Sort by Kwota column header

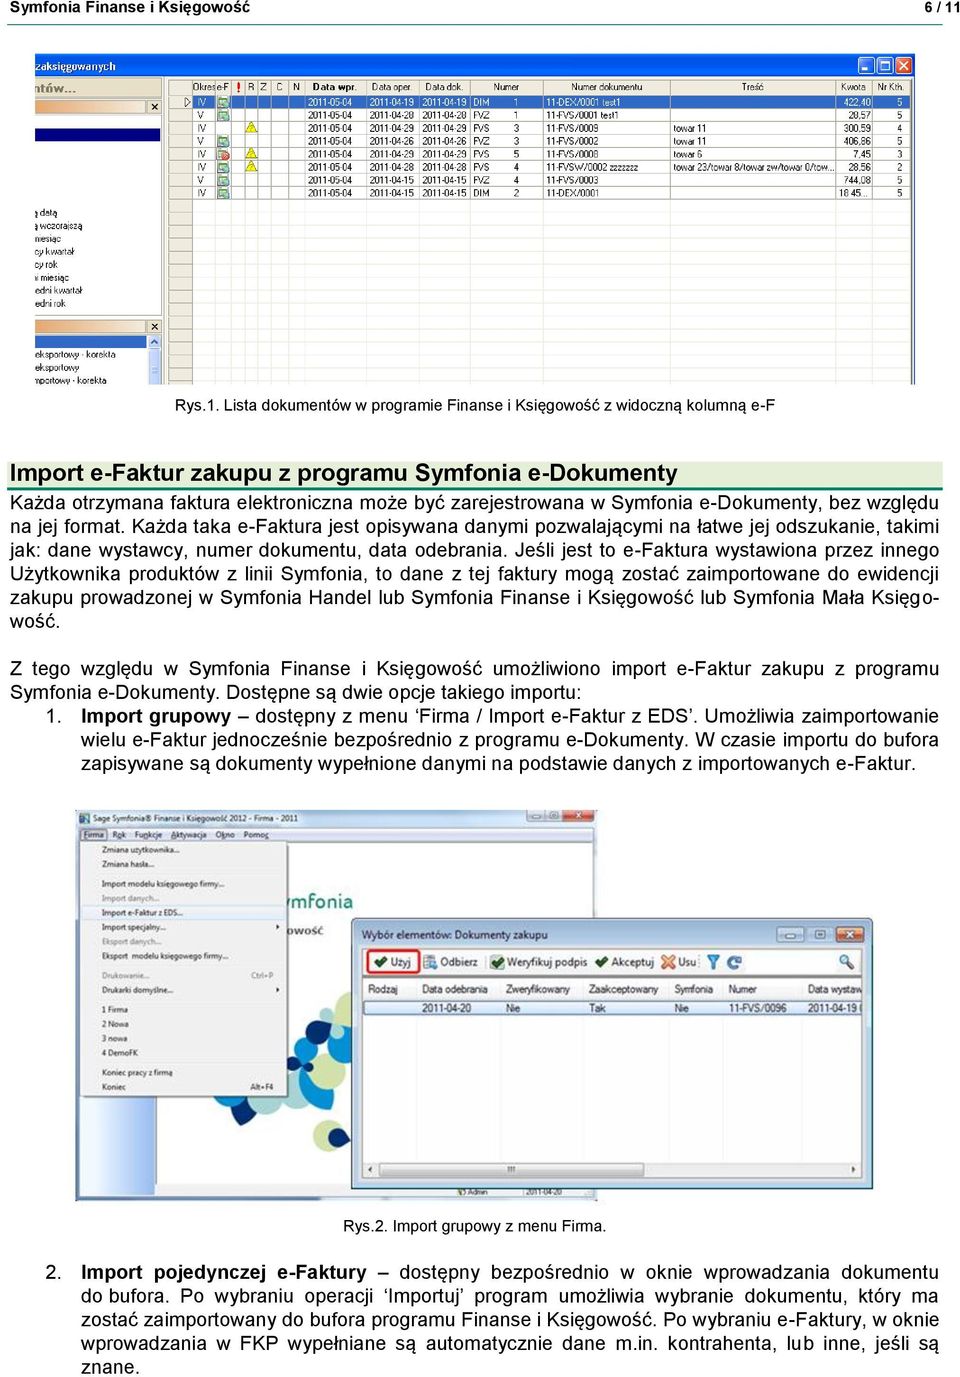(x=854, y=87)
